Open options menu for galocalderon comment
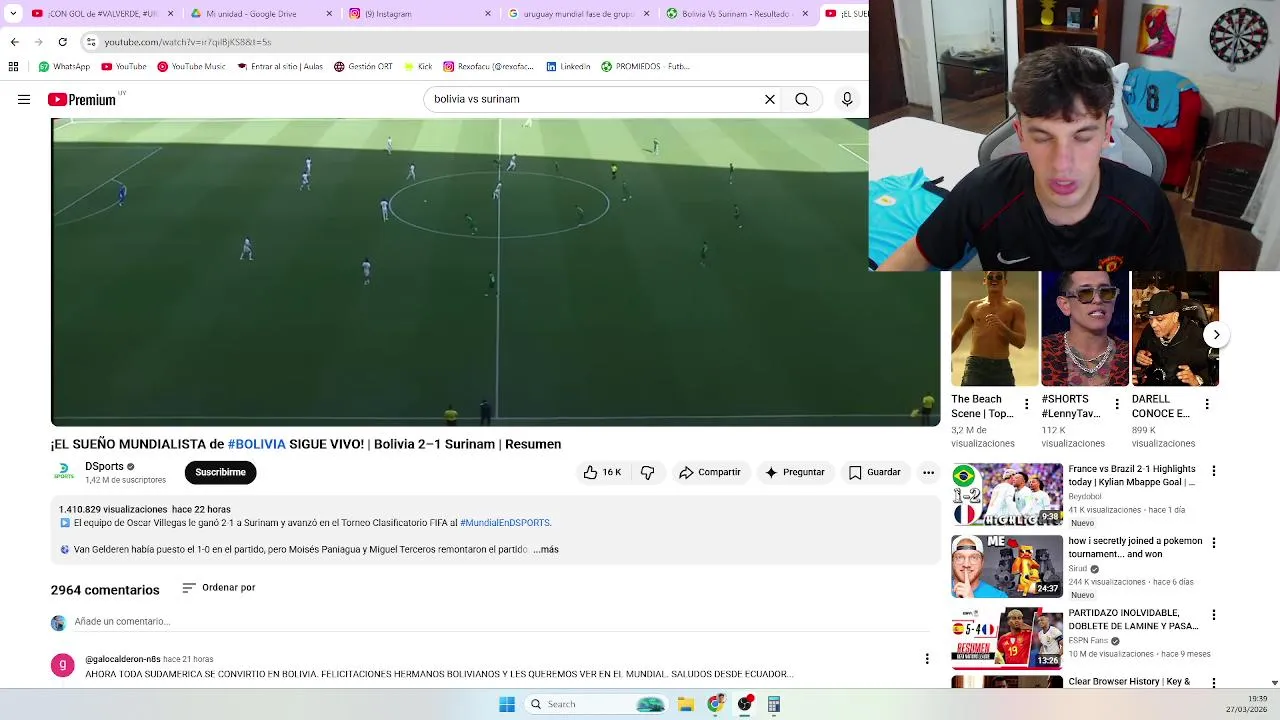The width and height of the screenshot is (1280, 720). click(x=927, y=659)
